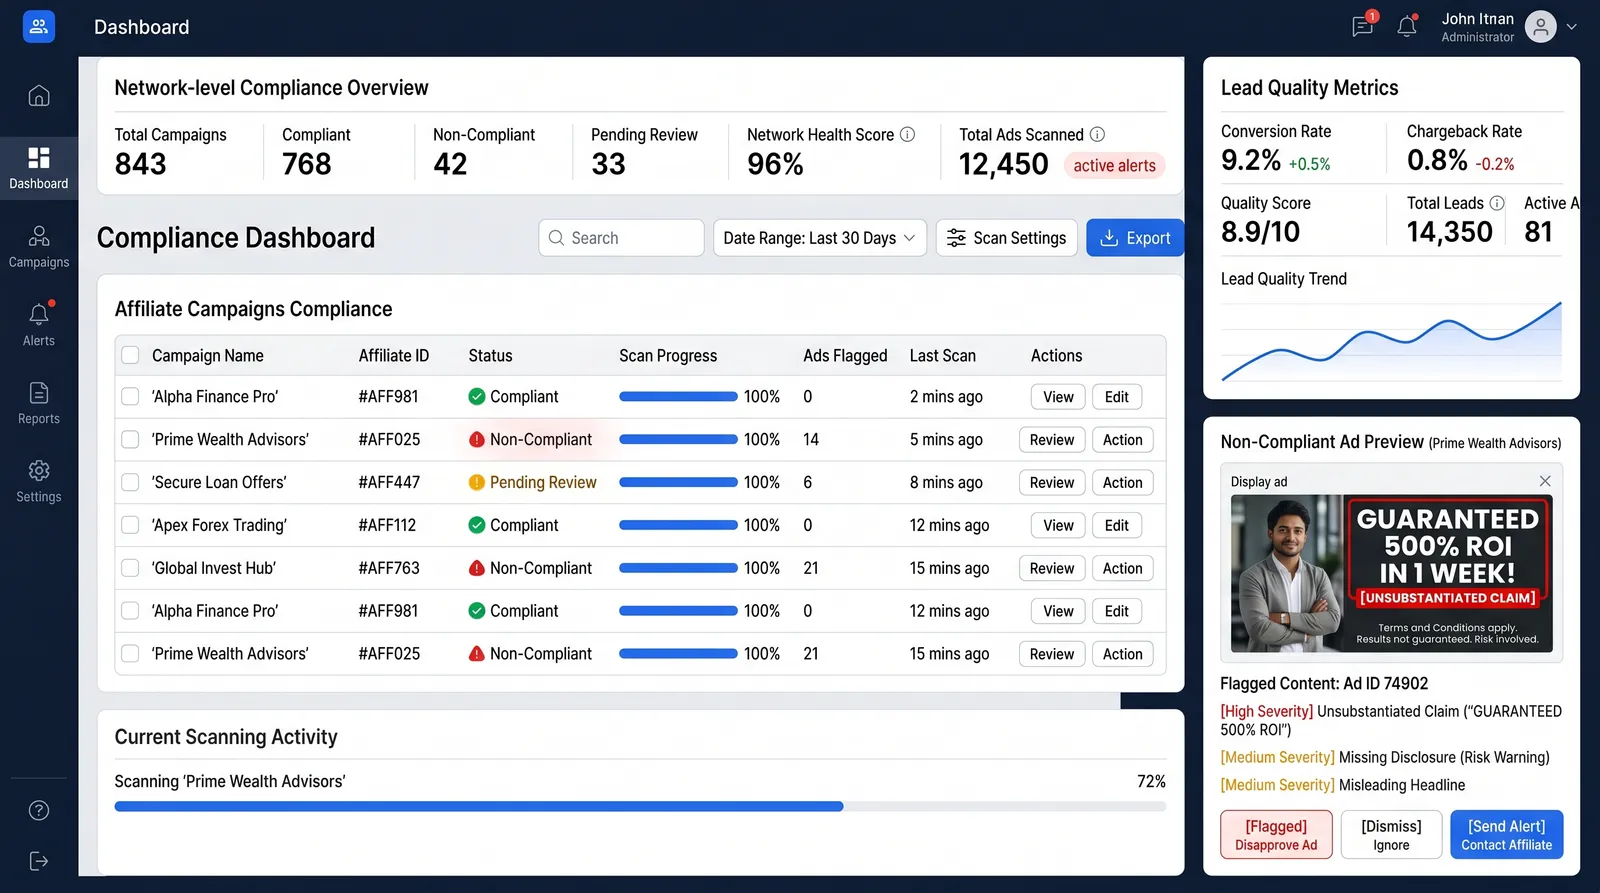This screenshot has height=893, width=1600.
Task: Click the active alerts badge
Action: pyautogui.click(x=1114, y=165)
